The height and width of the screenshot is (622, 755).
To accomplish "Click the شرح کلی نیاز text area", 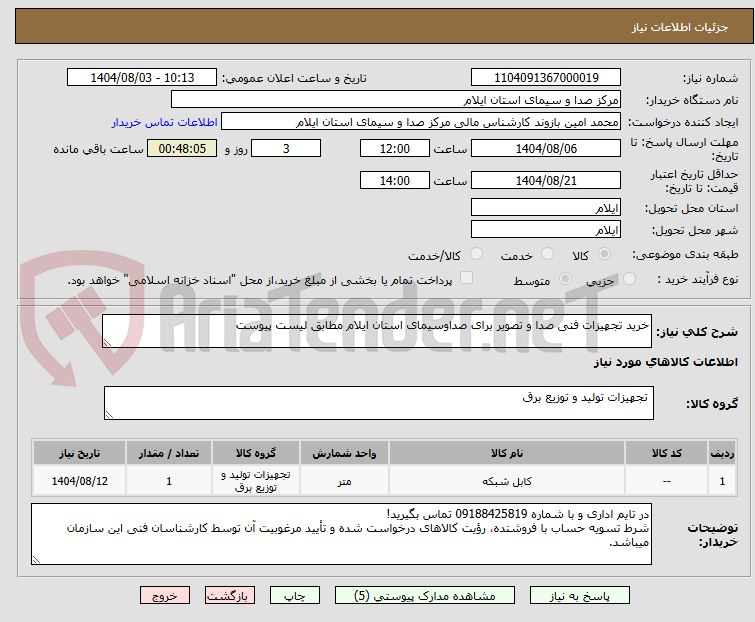I will click(377, 331).
